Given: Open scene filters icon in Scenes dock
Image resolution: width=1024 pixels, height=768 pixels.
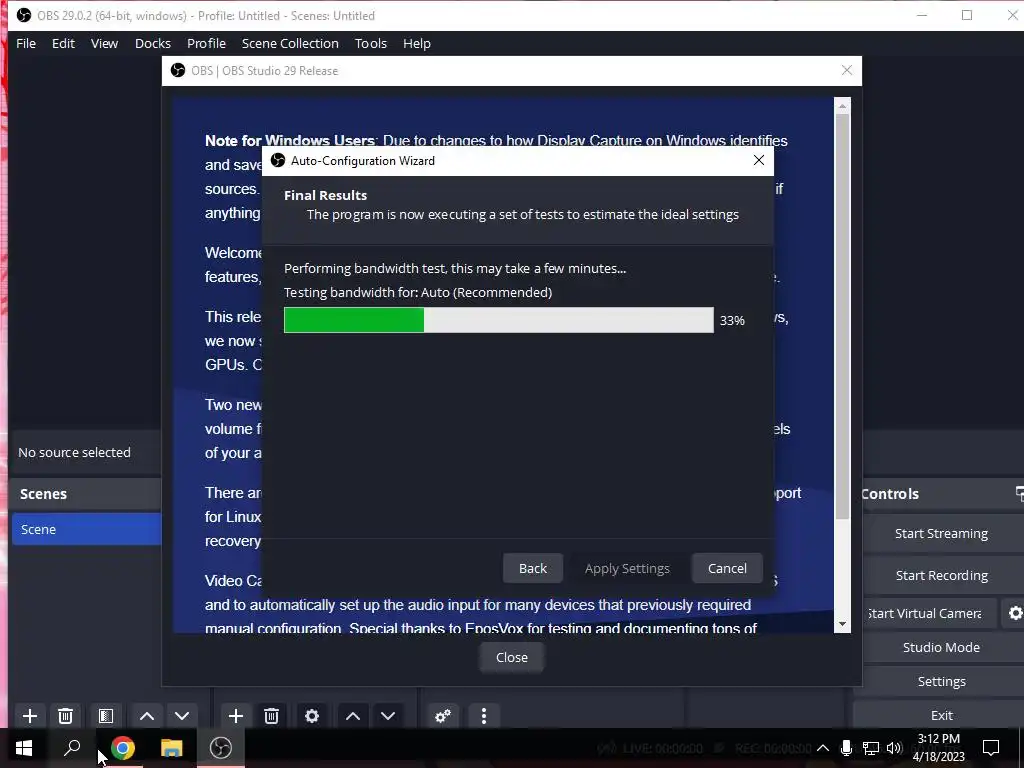Looking at the screenshot, I should point(106,716).
